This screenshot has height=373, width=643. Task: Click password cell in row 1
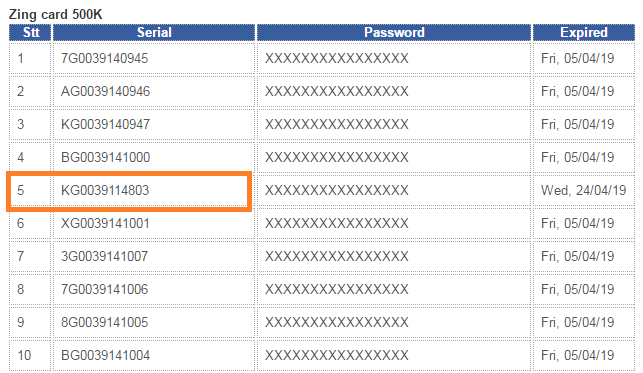coord(394,58)
